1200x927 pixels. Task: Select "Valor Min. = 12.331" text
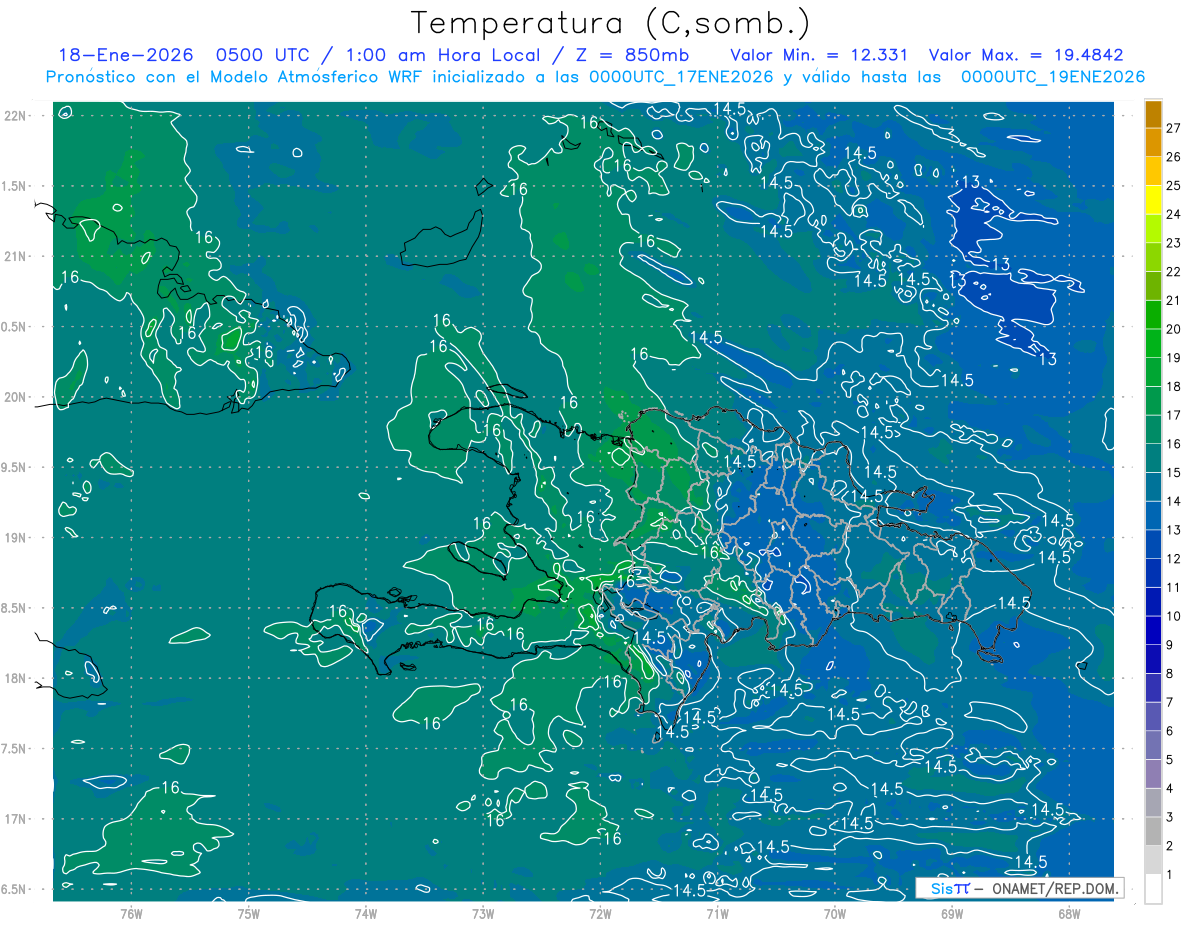[x=819, y=55]
